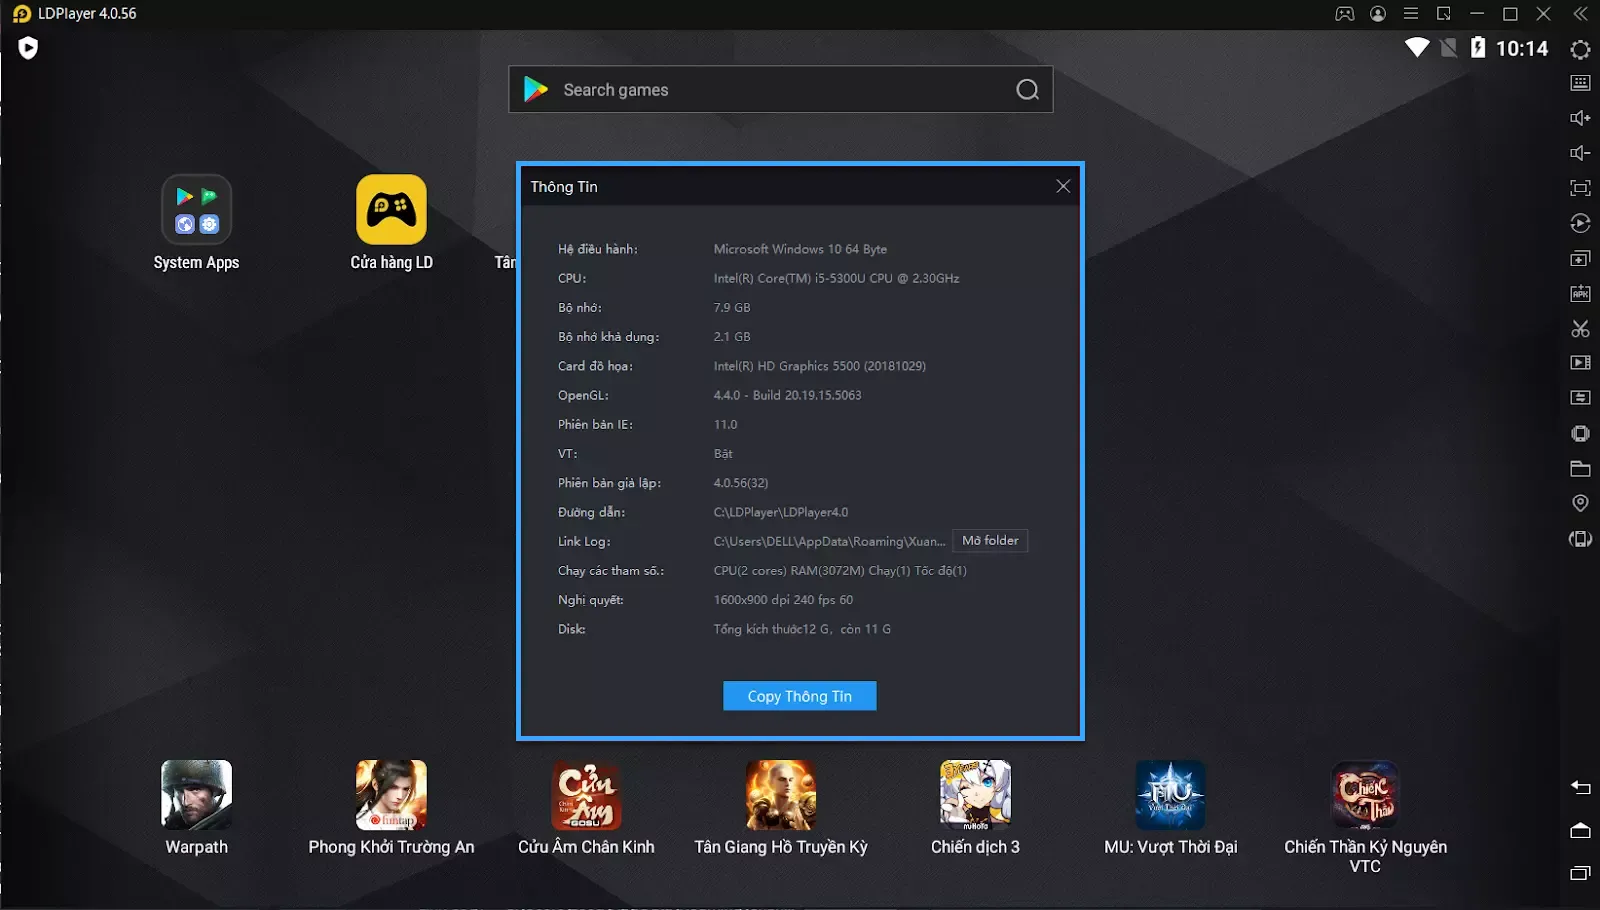Tap the Android Home button
The image size is (1600, 910).
1580,830
